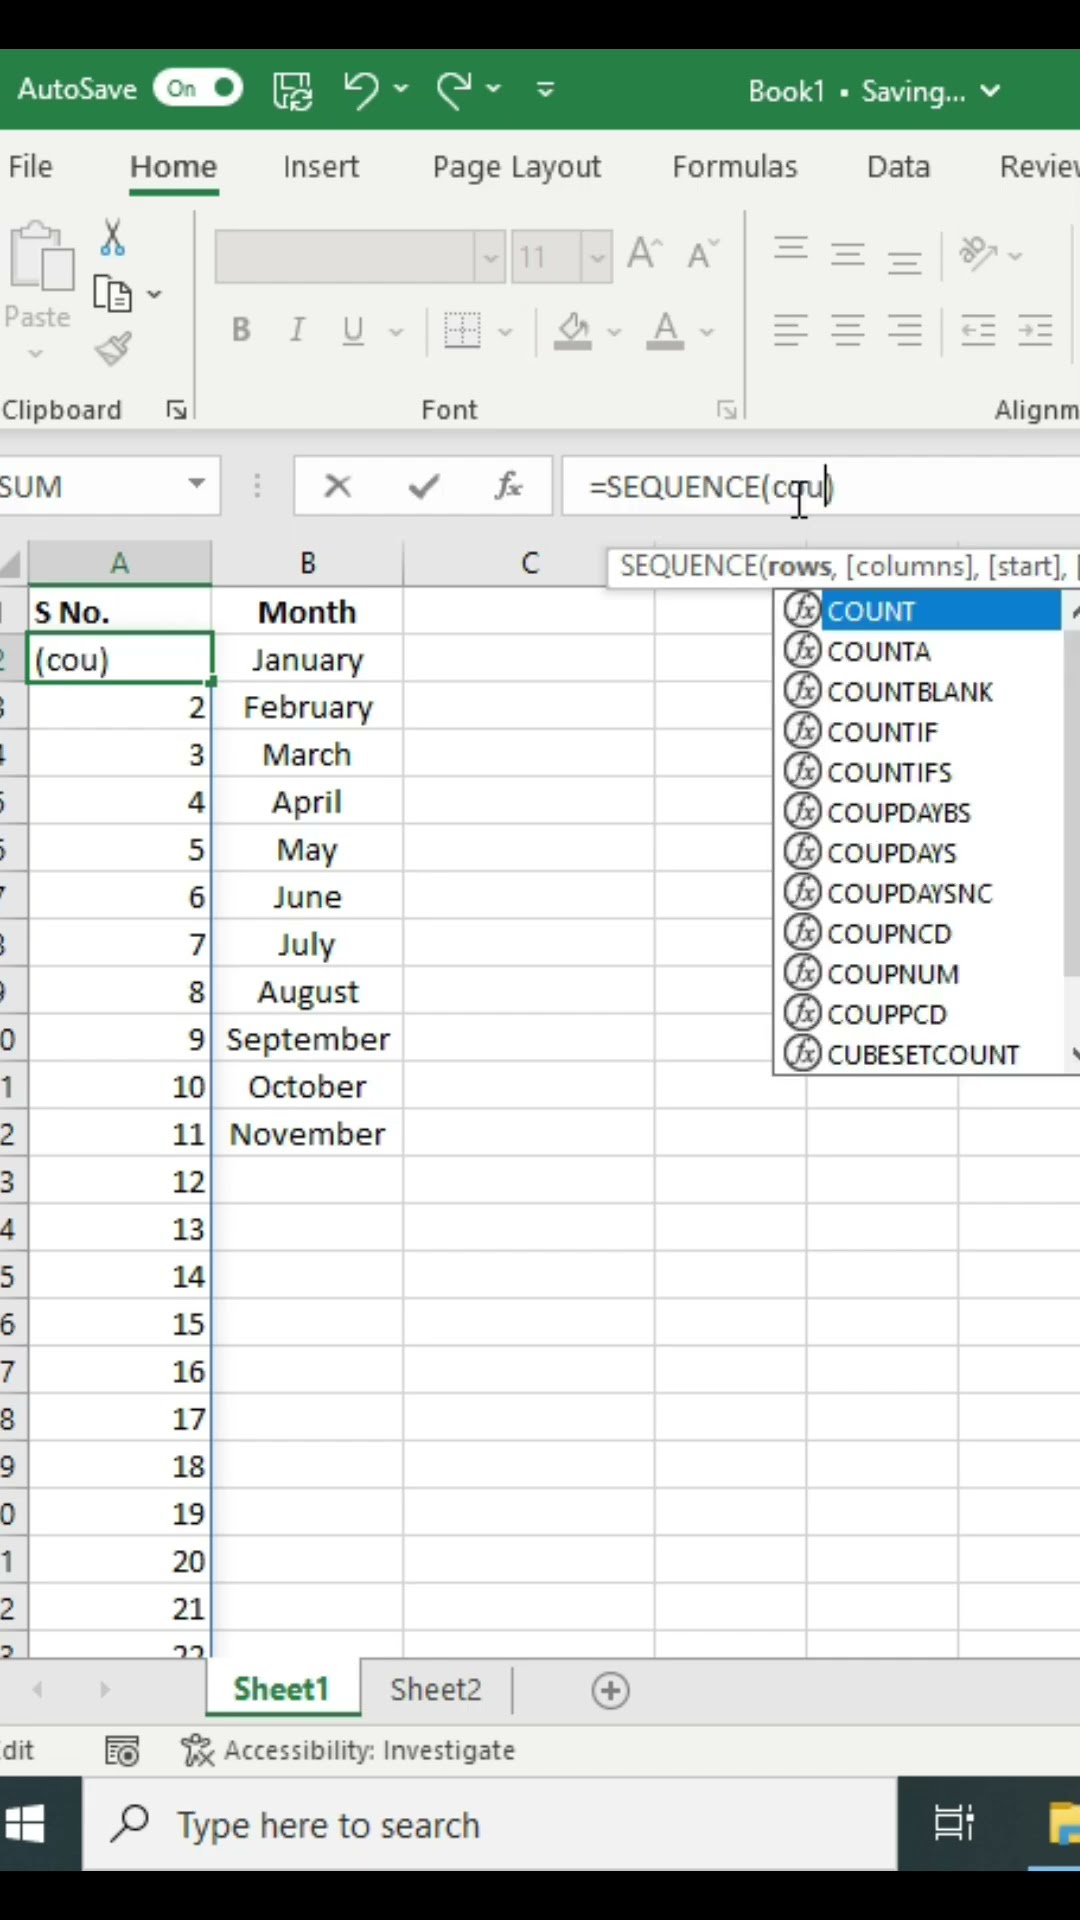
Task: Switch to the Home tab
Action: (x=173, y=166)
